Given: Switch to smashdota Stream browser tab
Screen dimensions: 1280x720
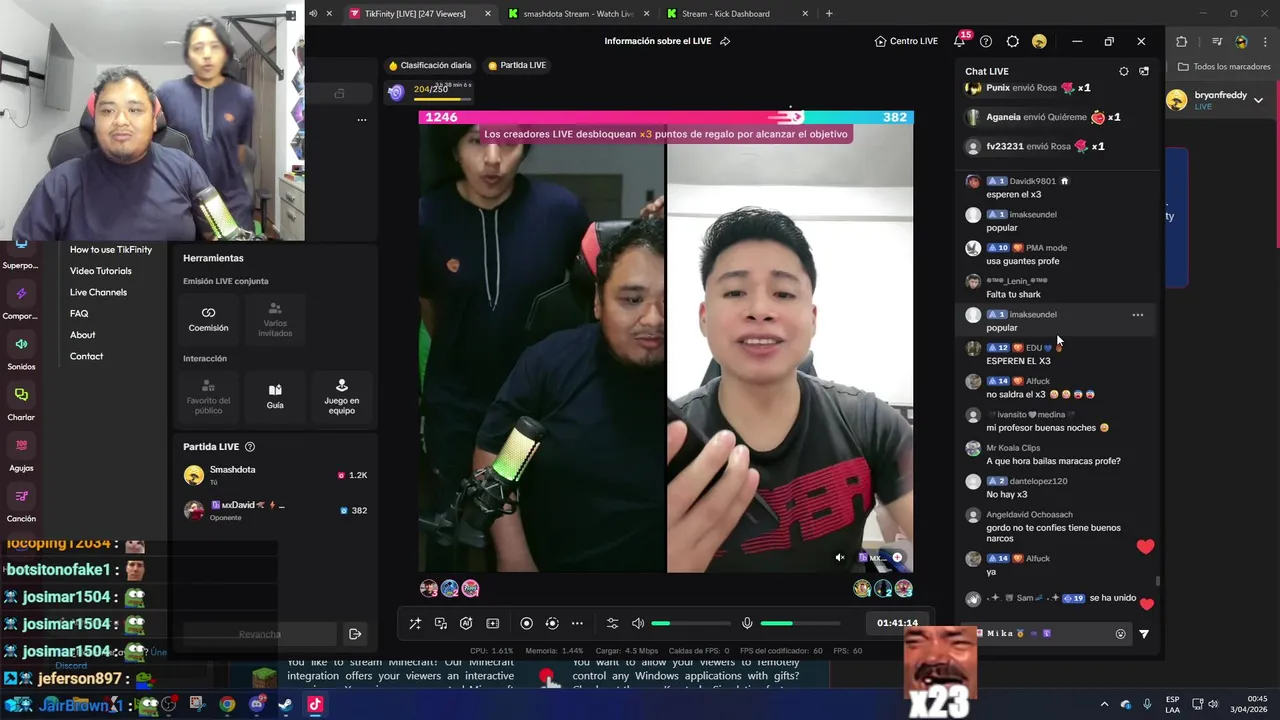Looking at the screenshot, I should pyautogui.click(x=578, y=14).
